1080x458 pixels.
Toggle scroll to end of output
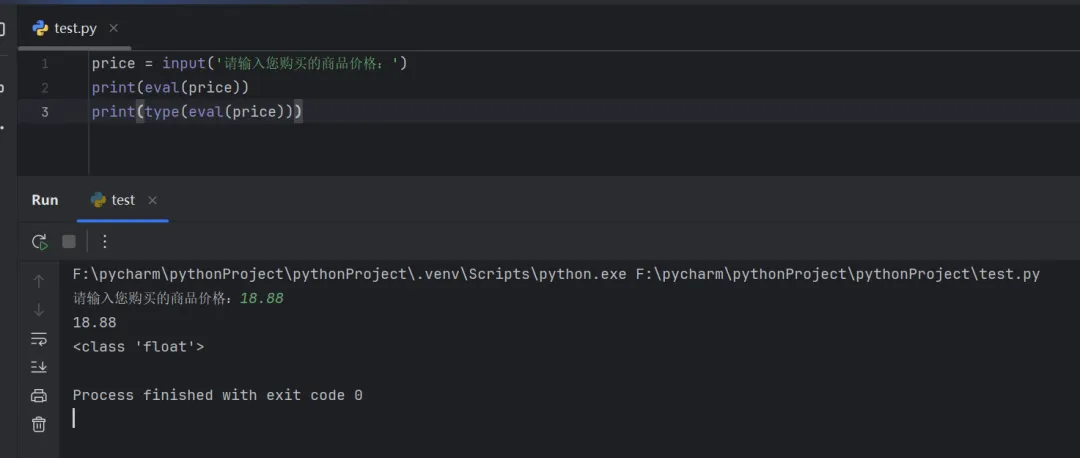(x=39, y=367)
